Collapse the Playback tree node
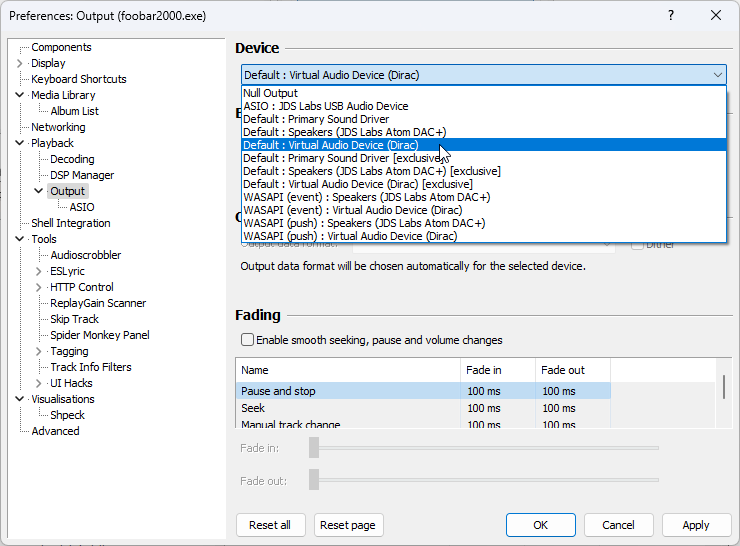 coord(19,143)
